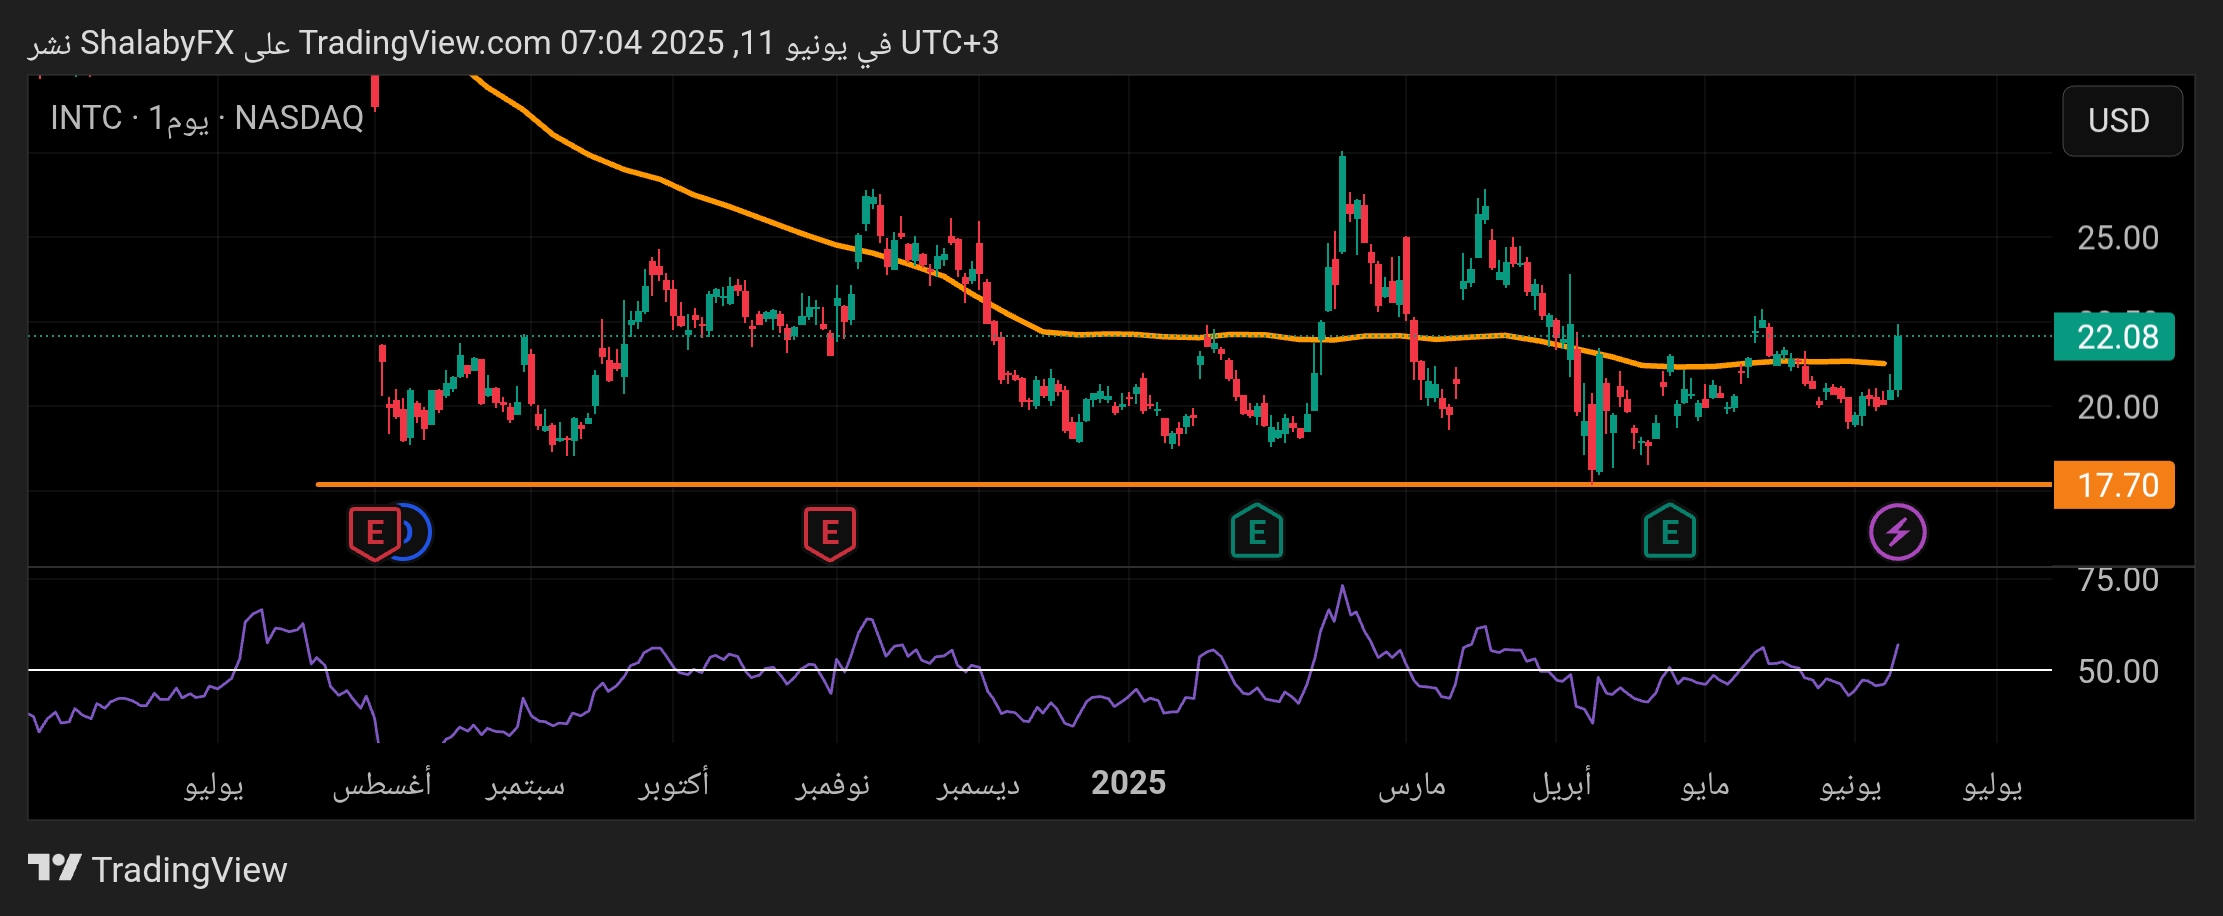Screen dimensions: 2223x916
Task: Click the white RSI 50 midline
Action: [1040, 670]
